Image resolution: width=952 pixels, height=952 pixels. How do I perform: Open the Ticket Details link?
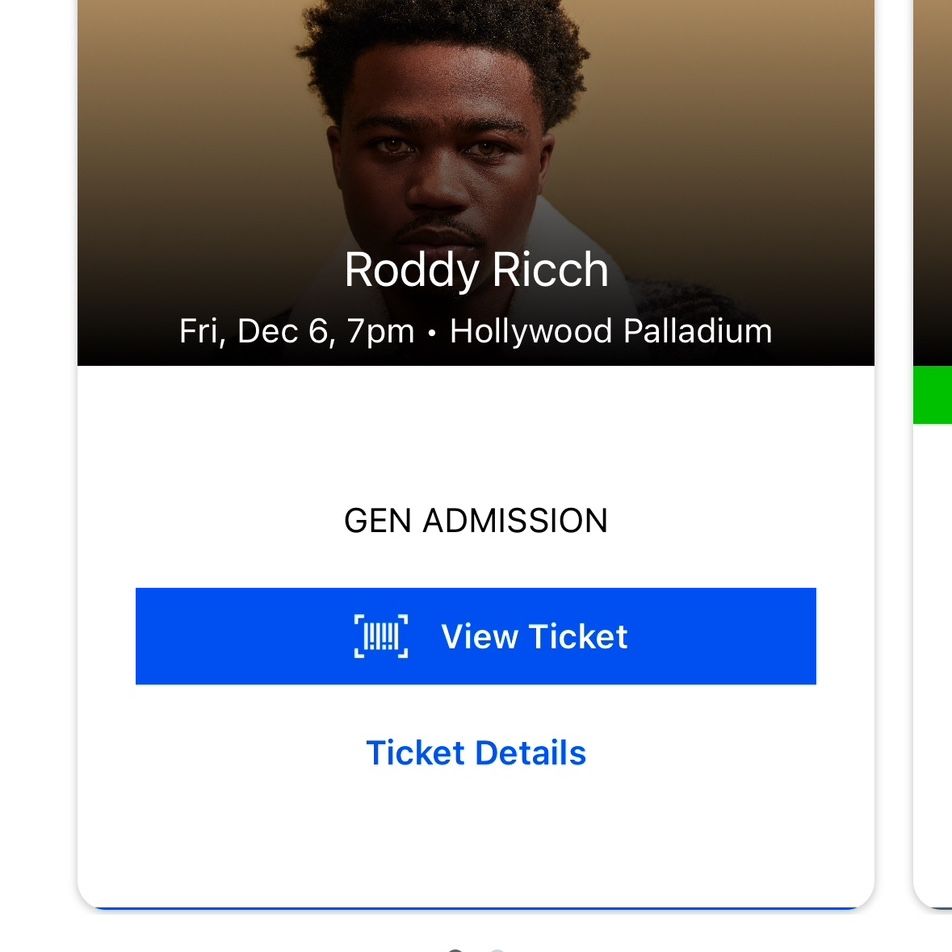pos(475,753)
